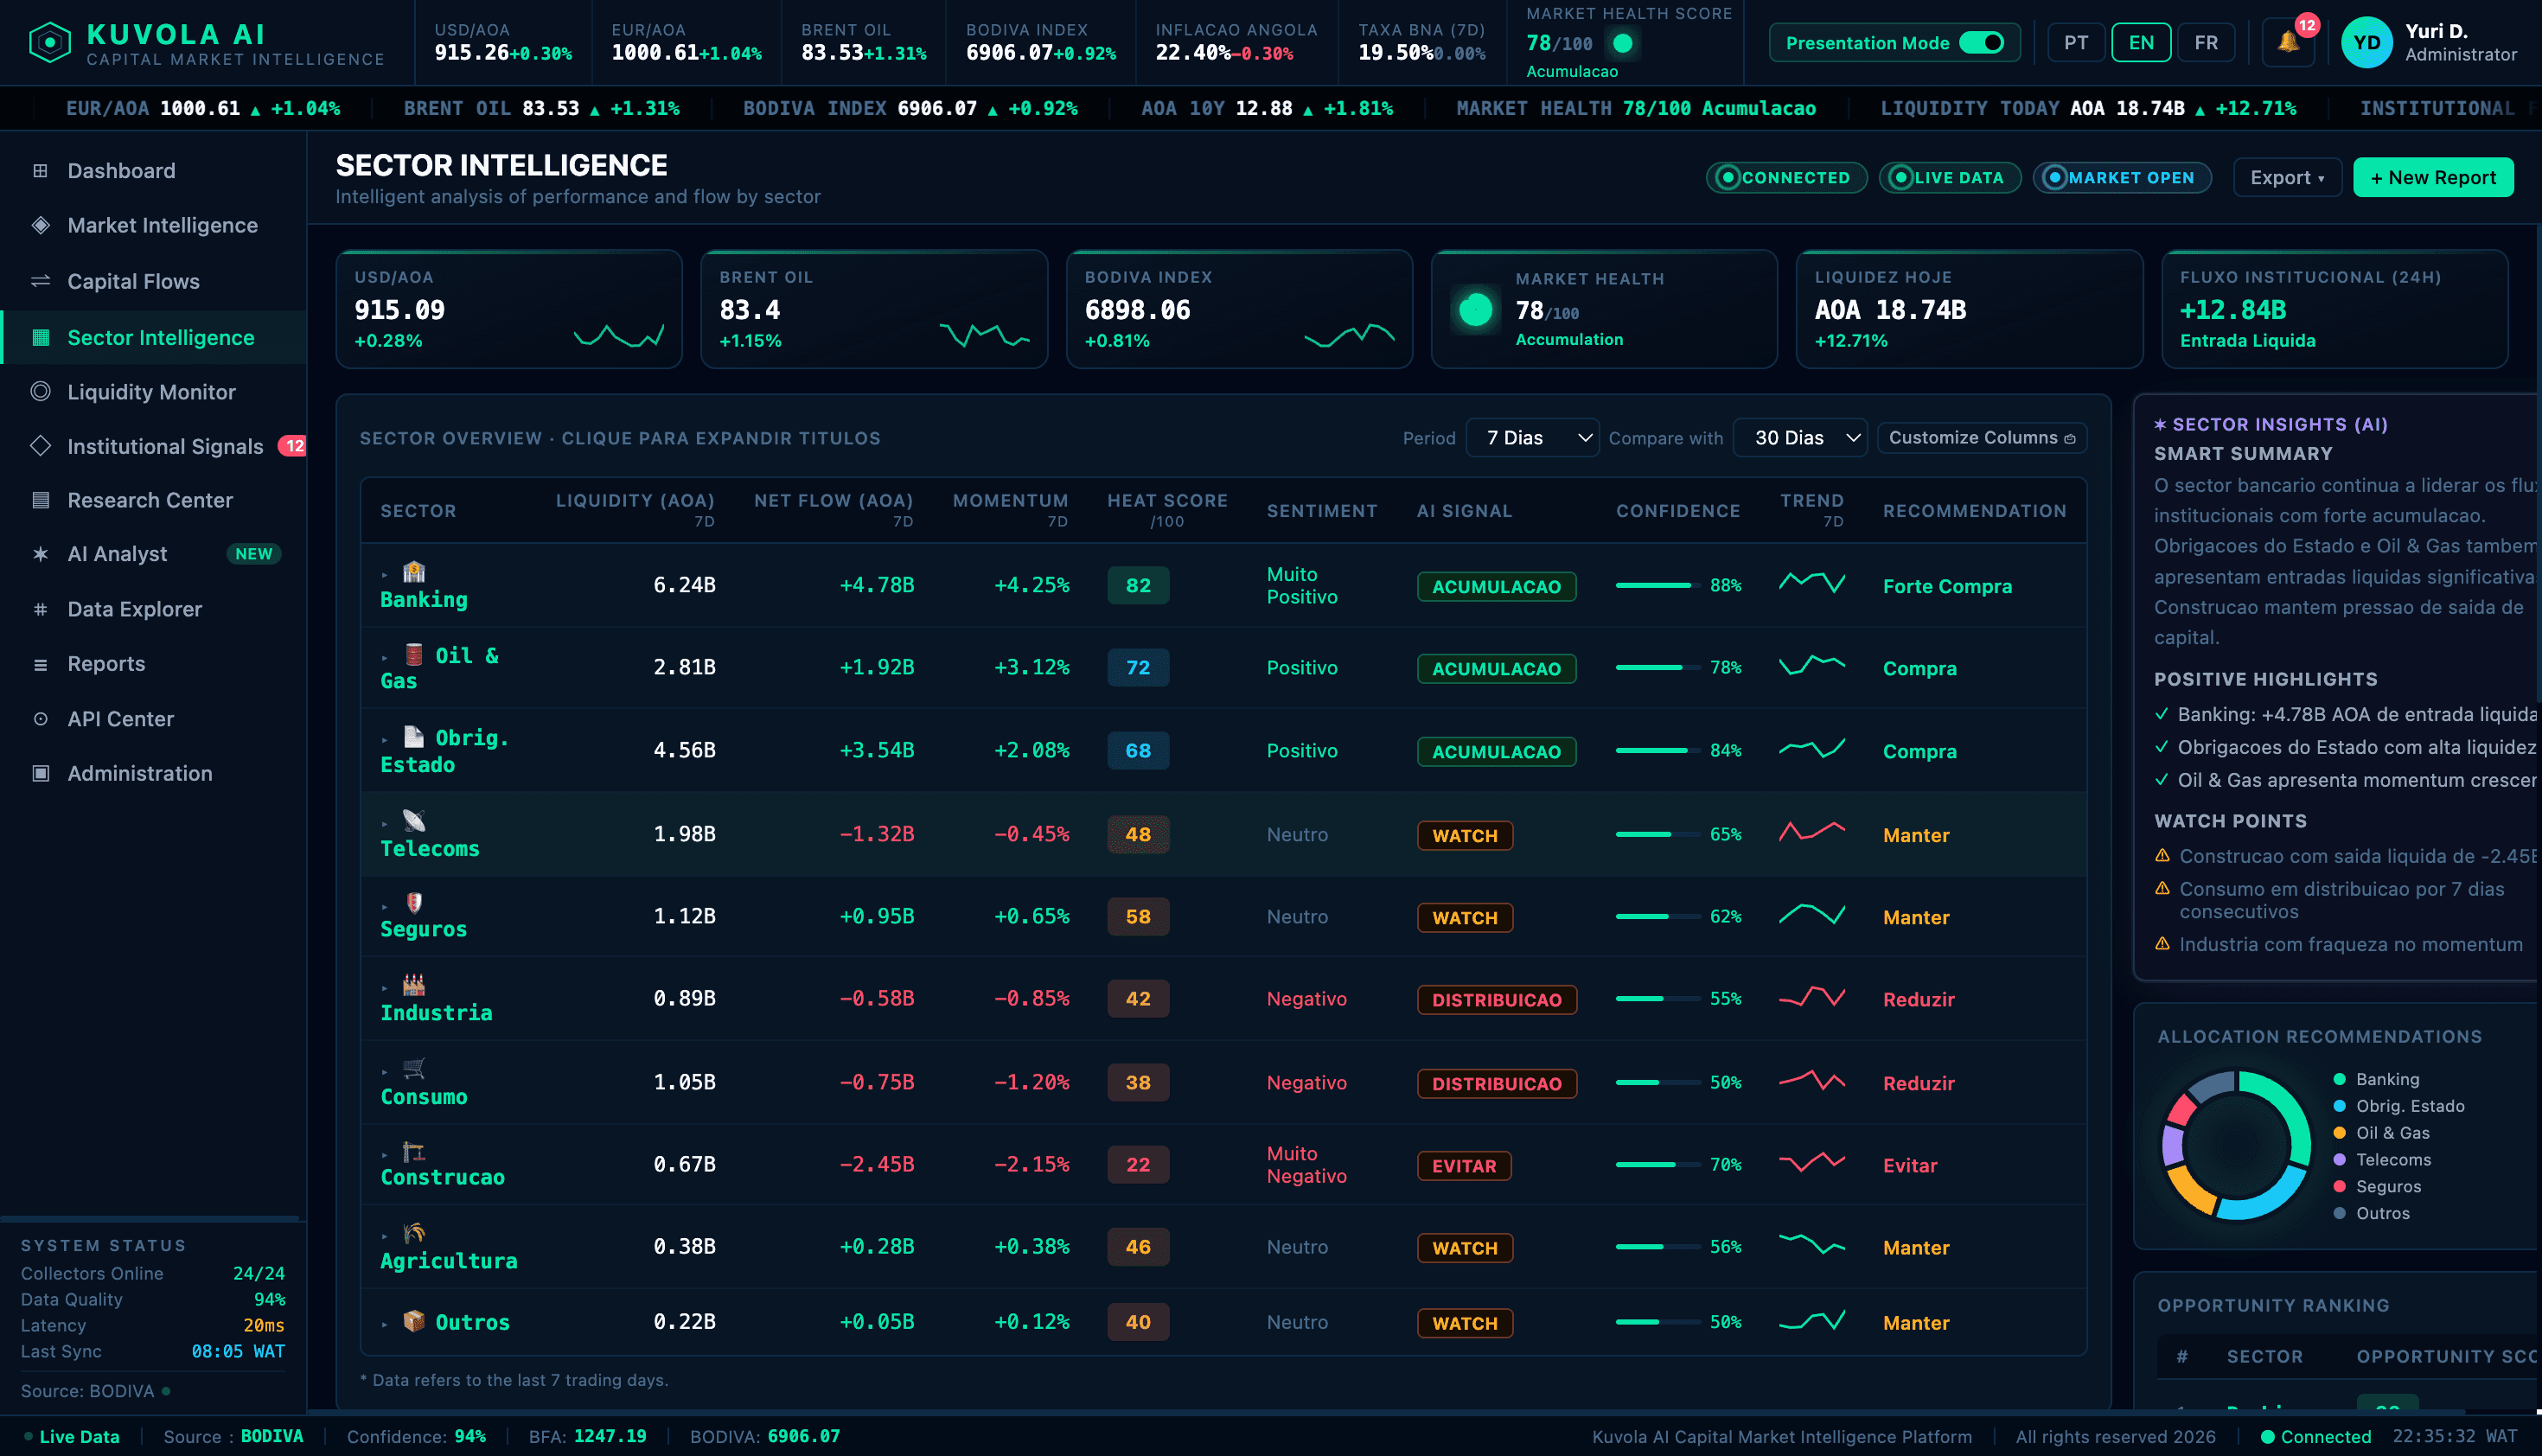Click the Research Center icon

click(x=40, y=500)
